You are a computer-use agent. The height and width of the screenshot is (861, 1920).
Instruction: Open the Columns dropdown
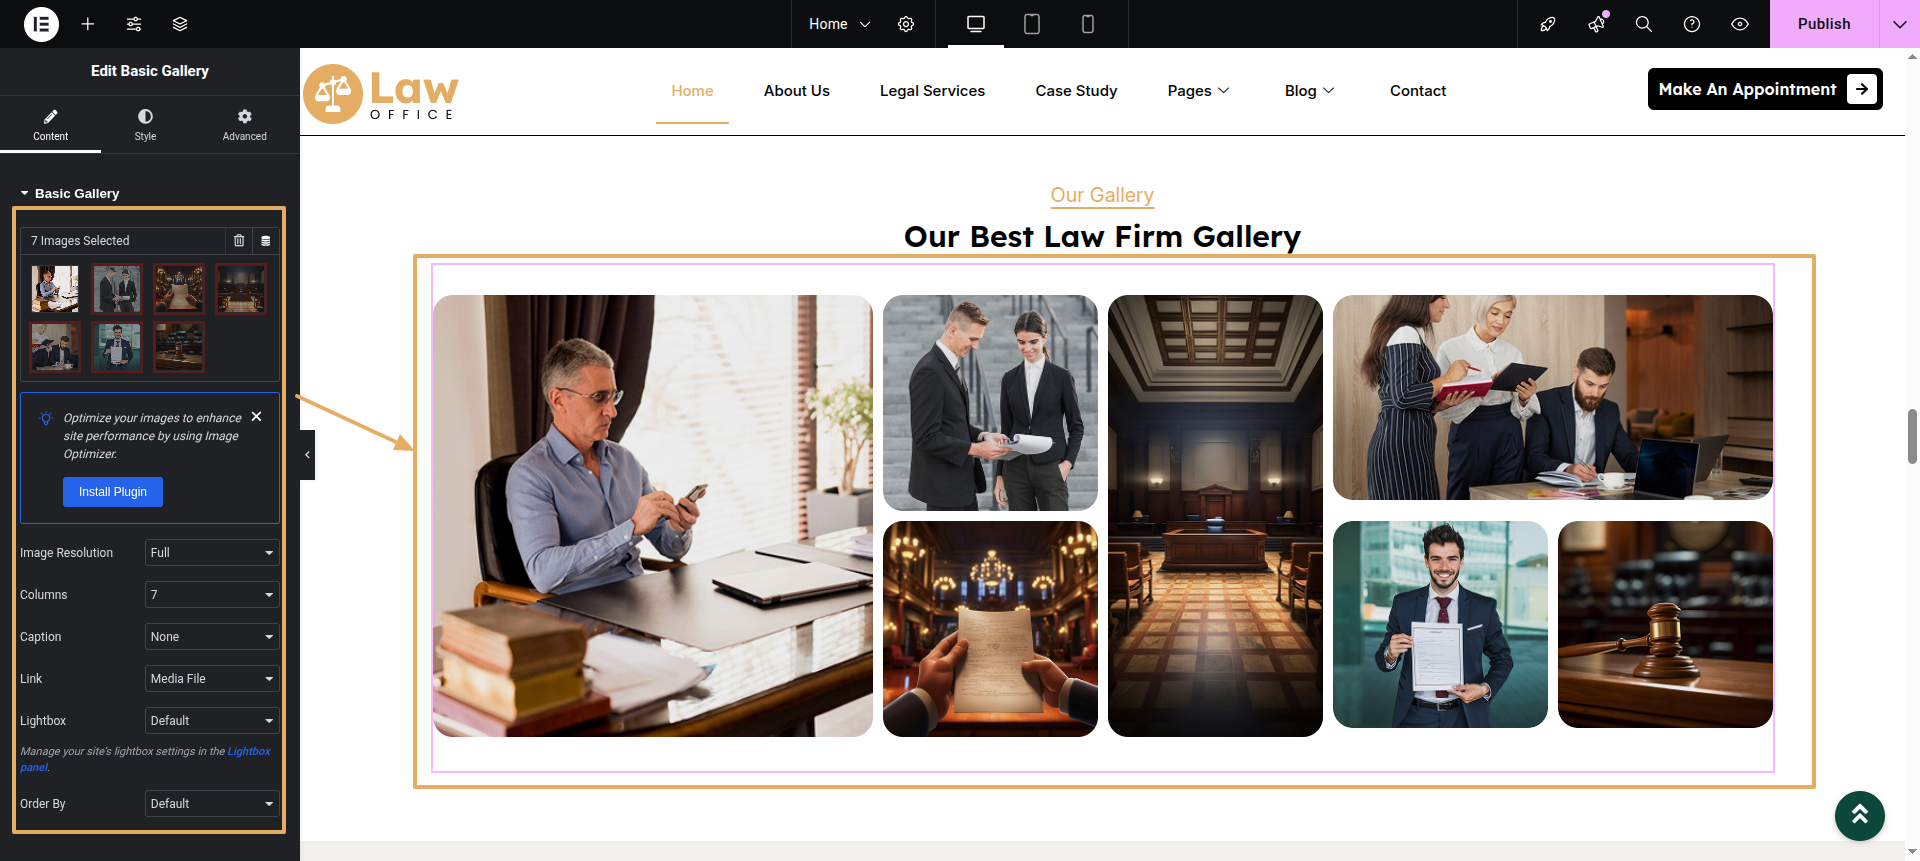coord(211,595)
